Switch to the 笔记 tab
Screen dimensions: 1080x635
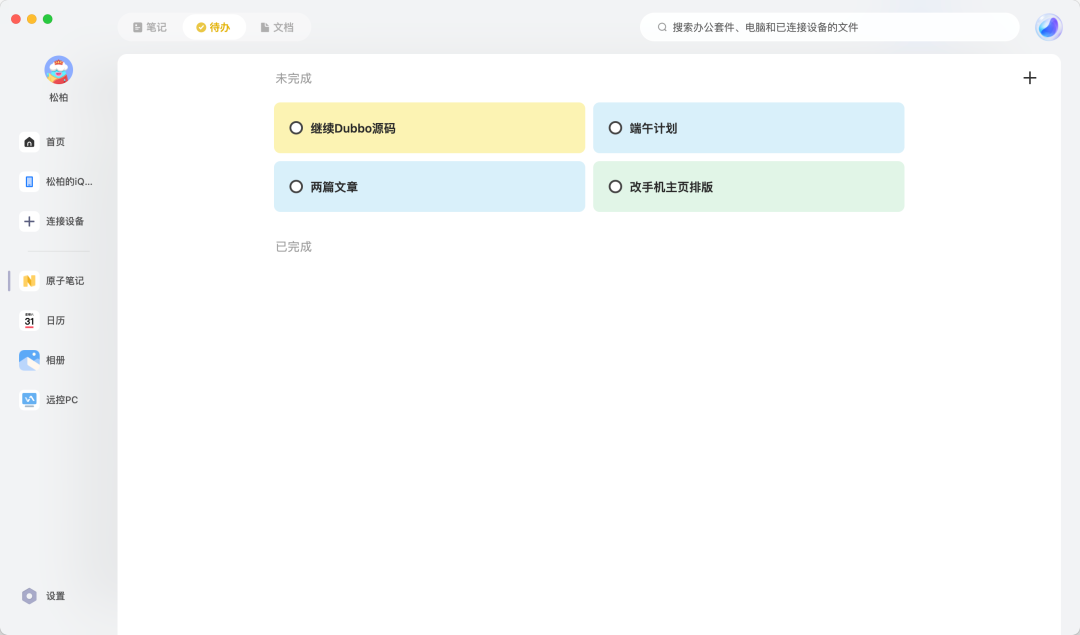149,28
